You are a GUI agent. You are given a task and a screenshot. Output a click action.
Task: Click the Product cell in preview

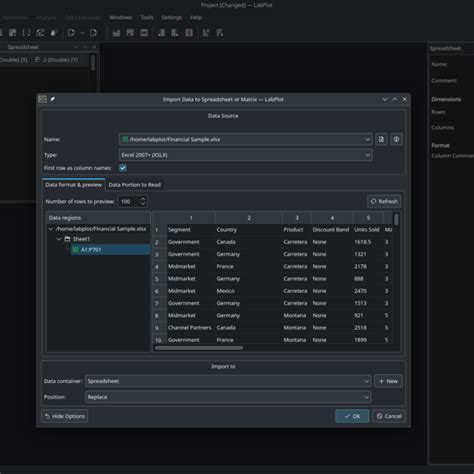click(x=297, y=230)
